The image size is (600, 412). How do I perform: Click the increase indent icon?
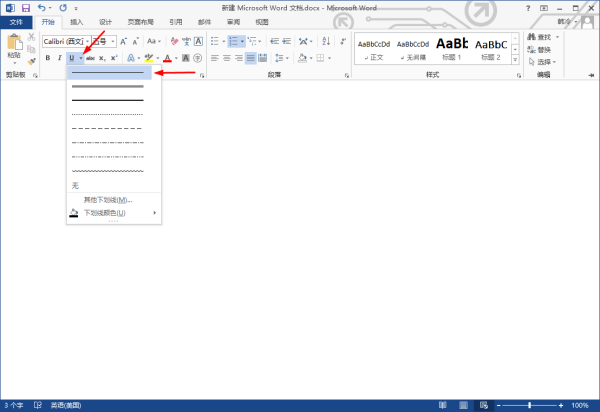pyautogui.click(x=286, y=41)
